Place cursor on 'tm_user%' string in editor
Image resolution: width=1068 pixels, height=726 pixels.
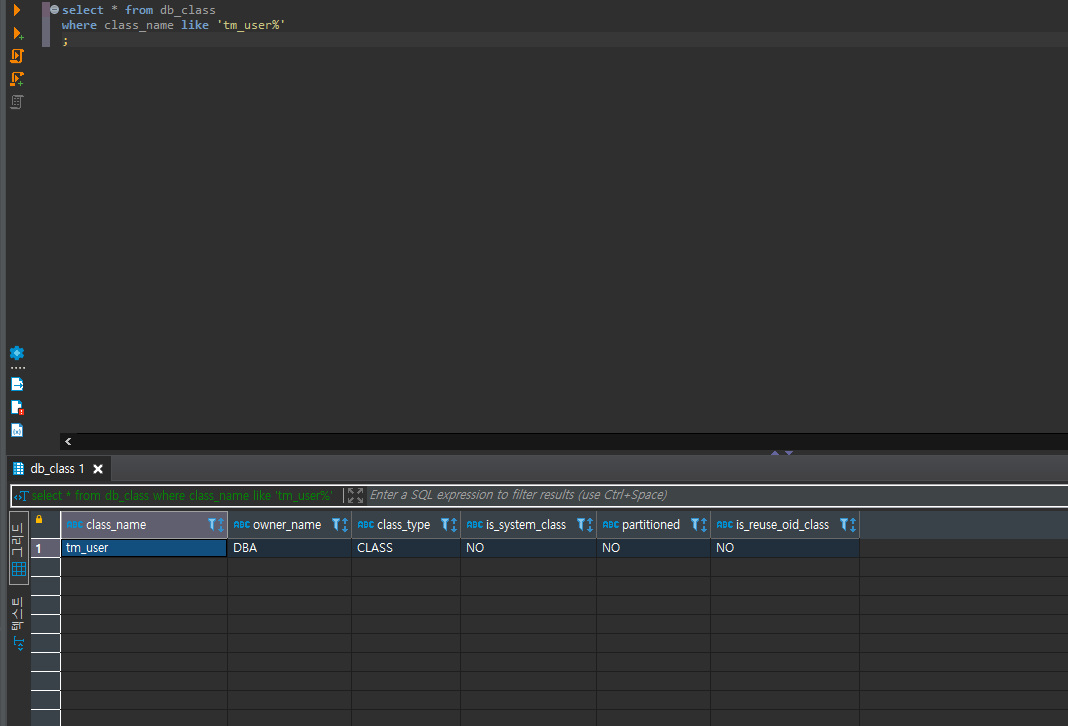[x=251, y=25]
